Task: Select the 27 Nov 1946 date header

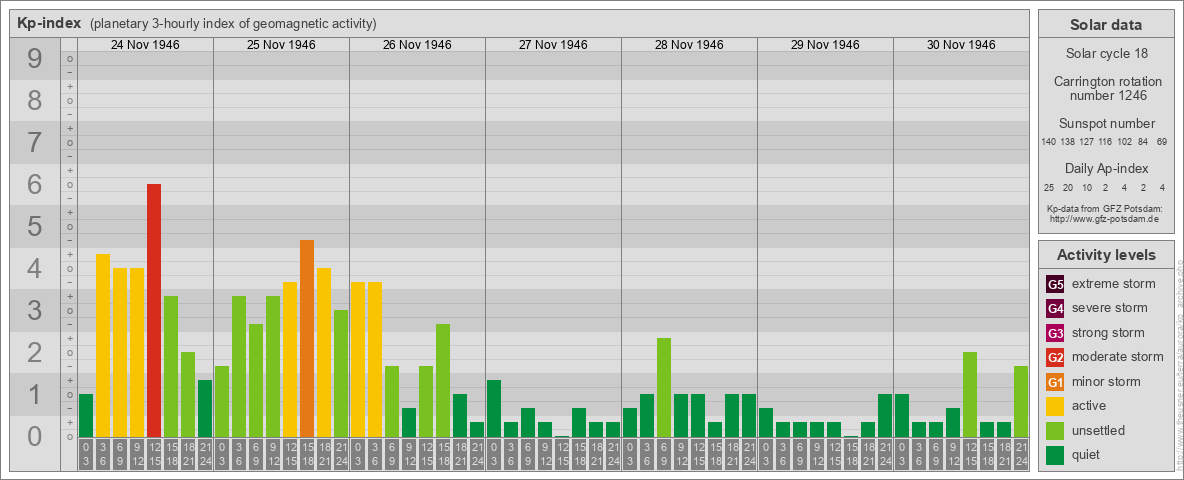Action: point(553,45)
